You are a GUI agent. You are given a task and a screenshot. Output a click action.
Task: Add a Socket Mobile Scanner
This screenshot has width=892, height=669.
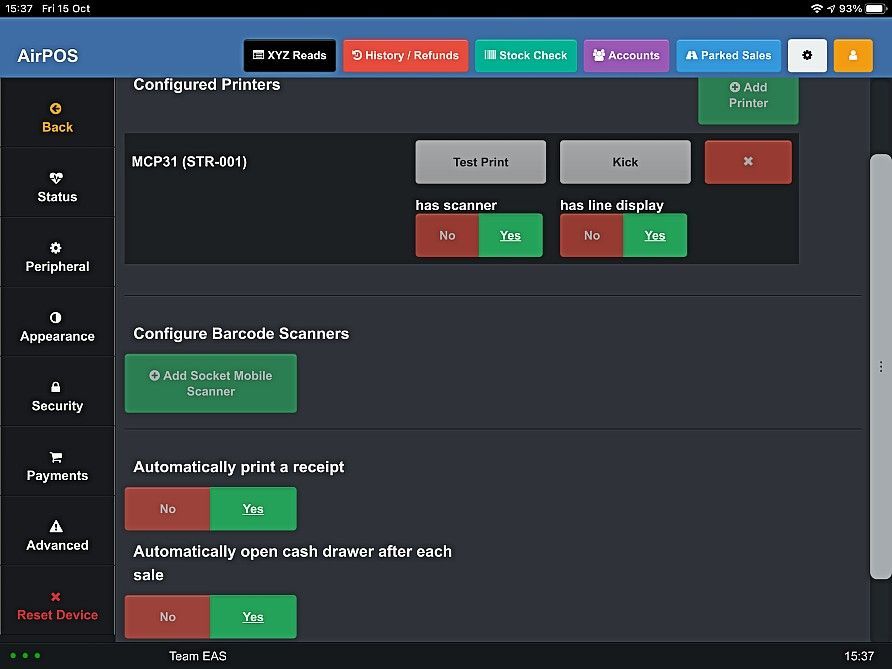pos(210,383)
